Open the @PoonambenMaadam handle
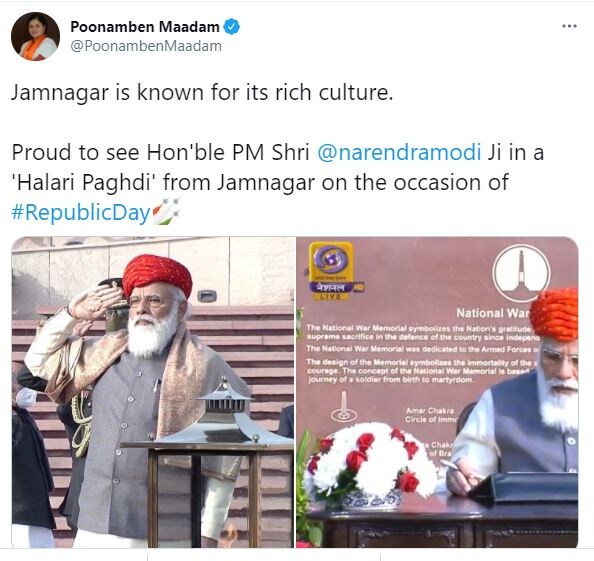This screenshot has width=594, height=561. [146, 46]
